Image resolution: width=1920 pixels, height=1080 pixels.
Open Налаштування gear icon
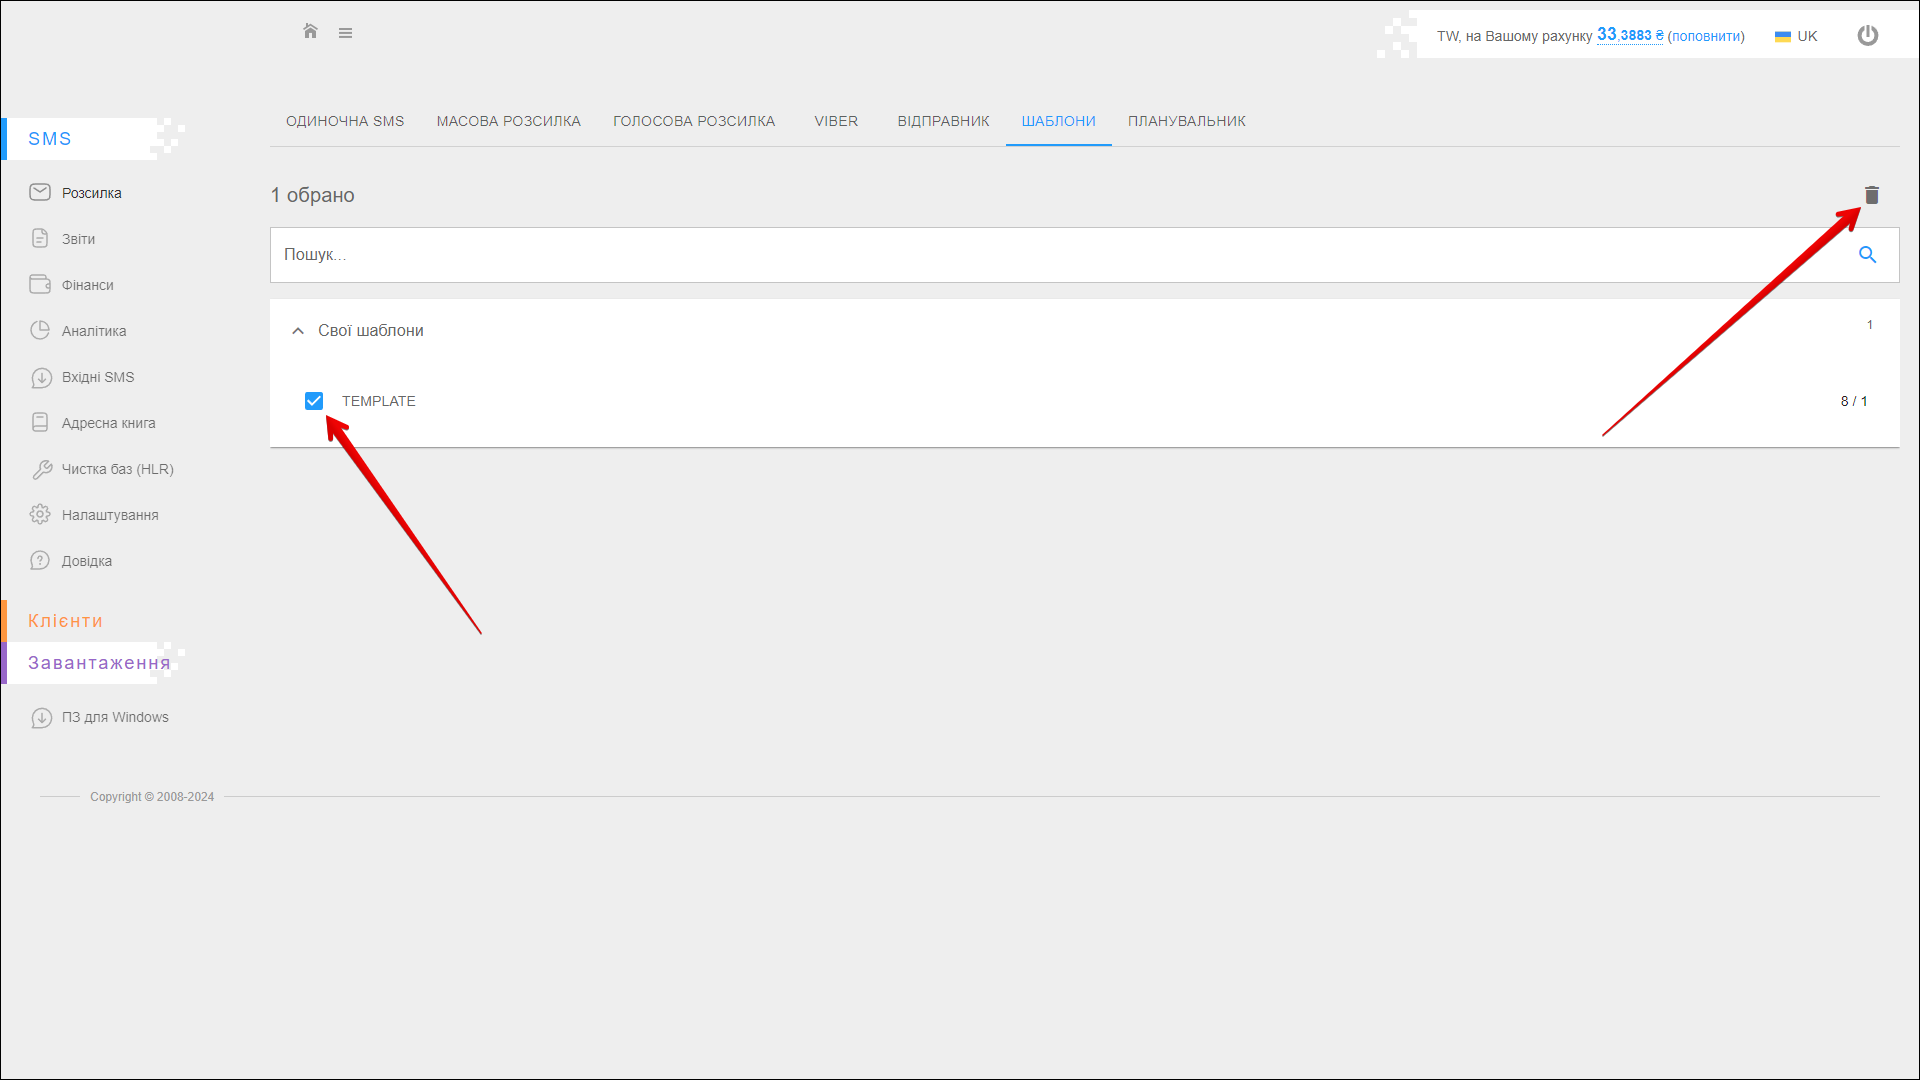point(40,515)
